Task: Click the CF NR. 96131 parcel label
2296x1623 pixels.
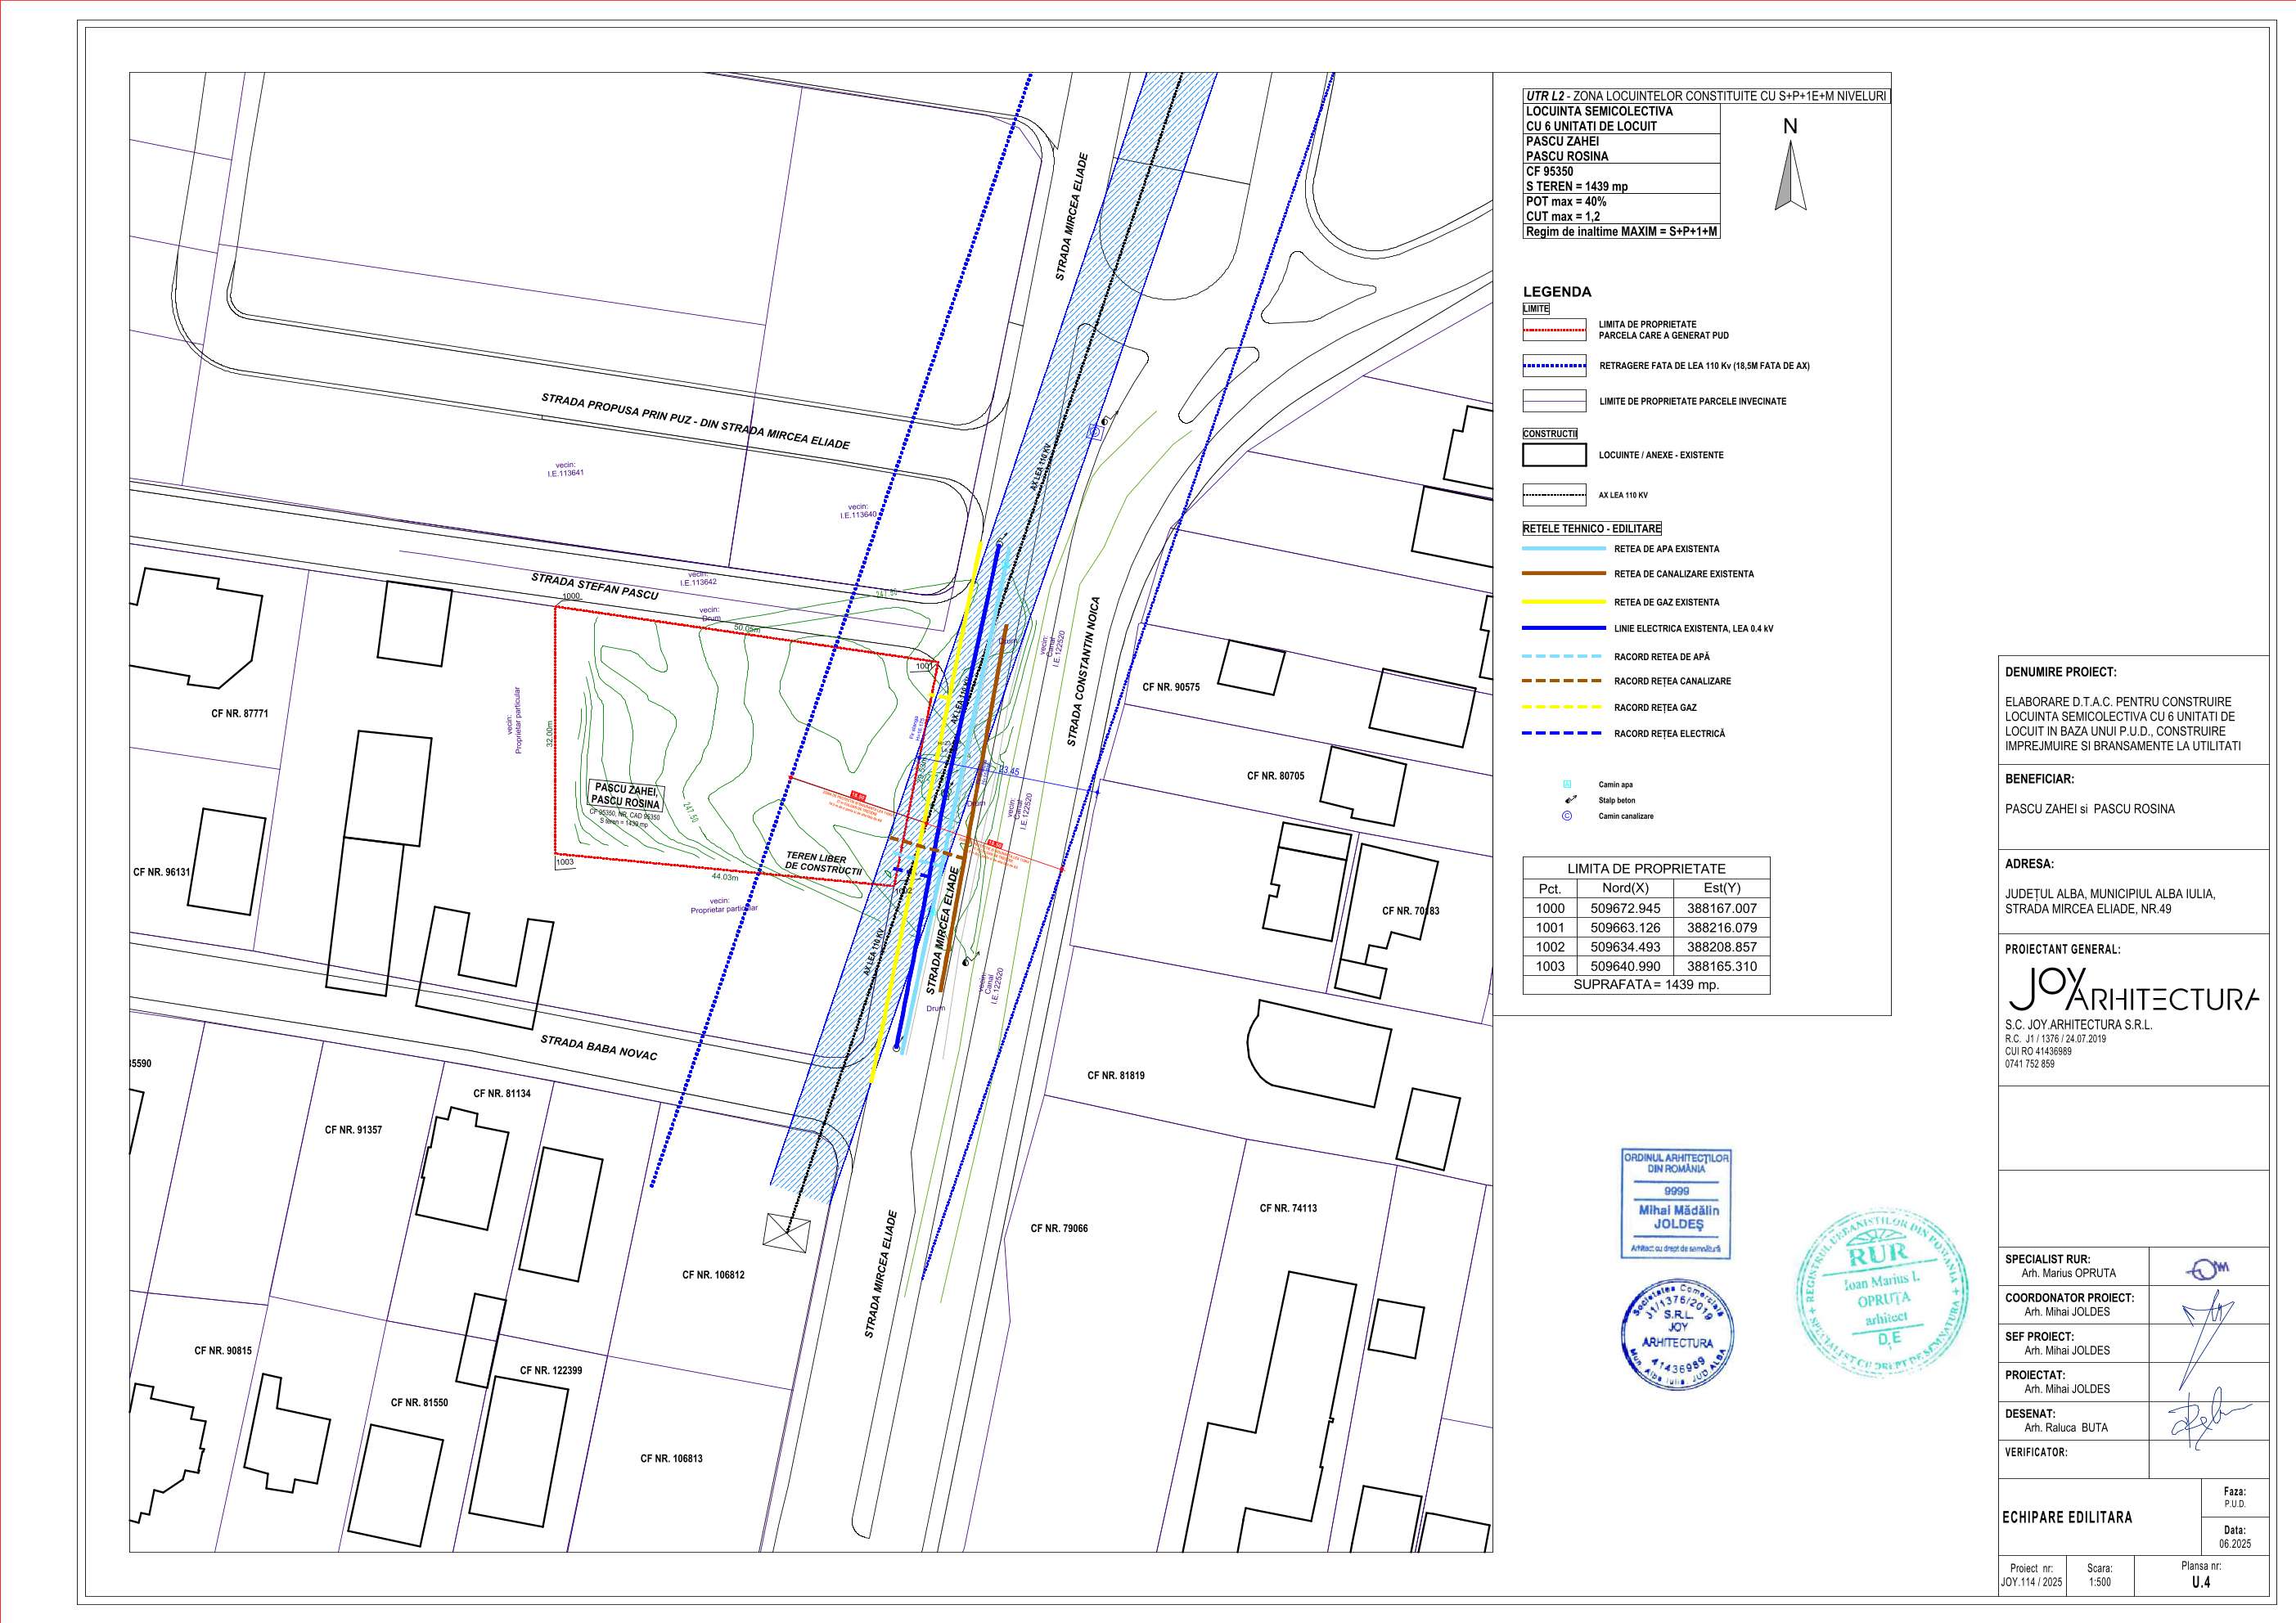Action: [161, 872]
